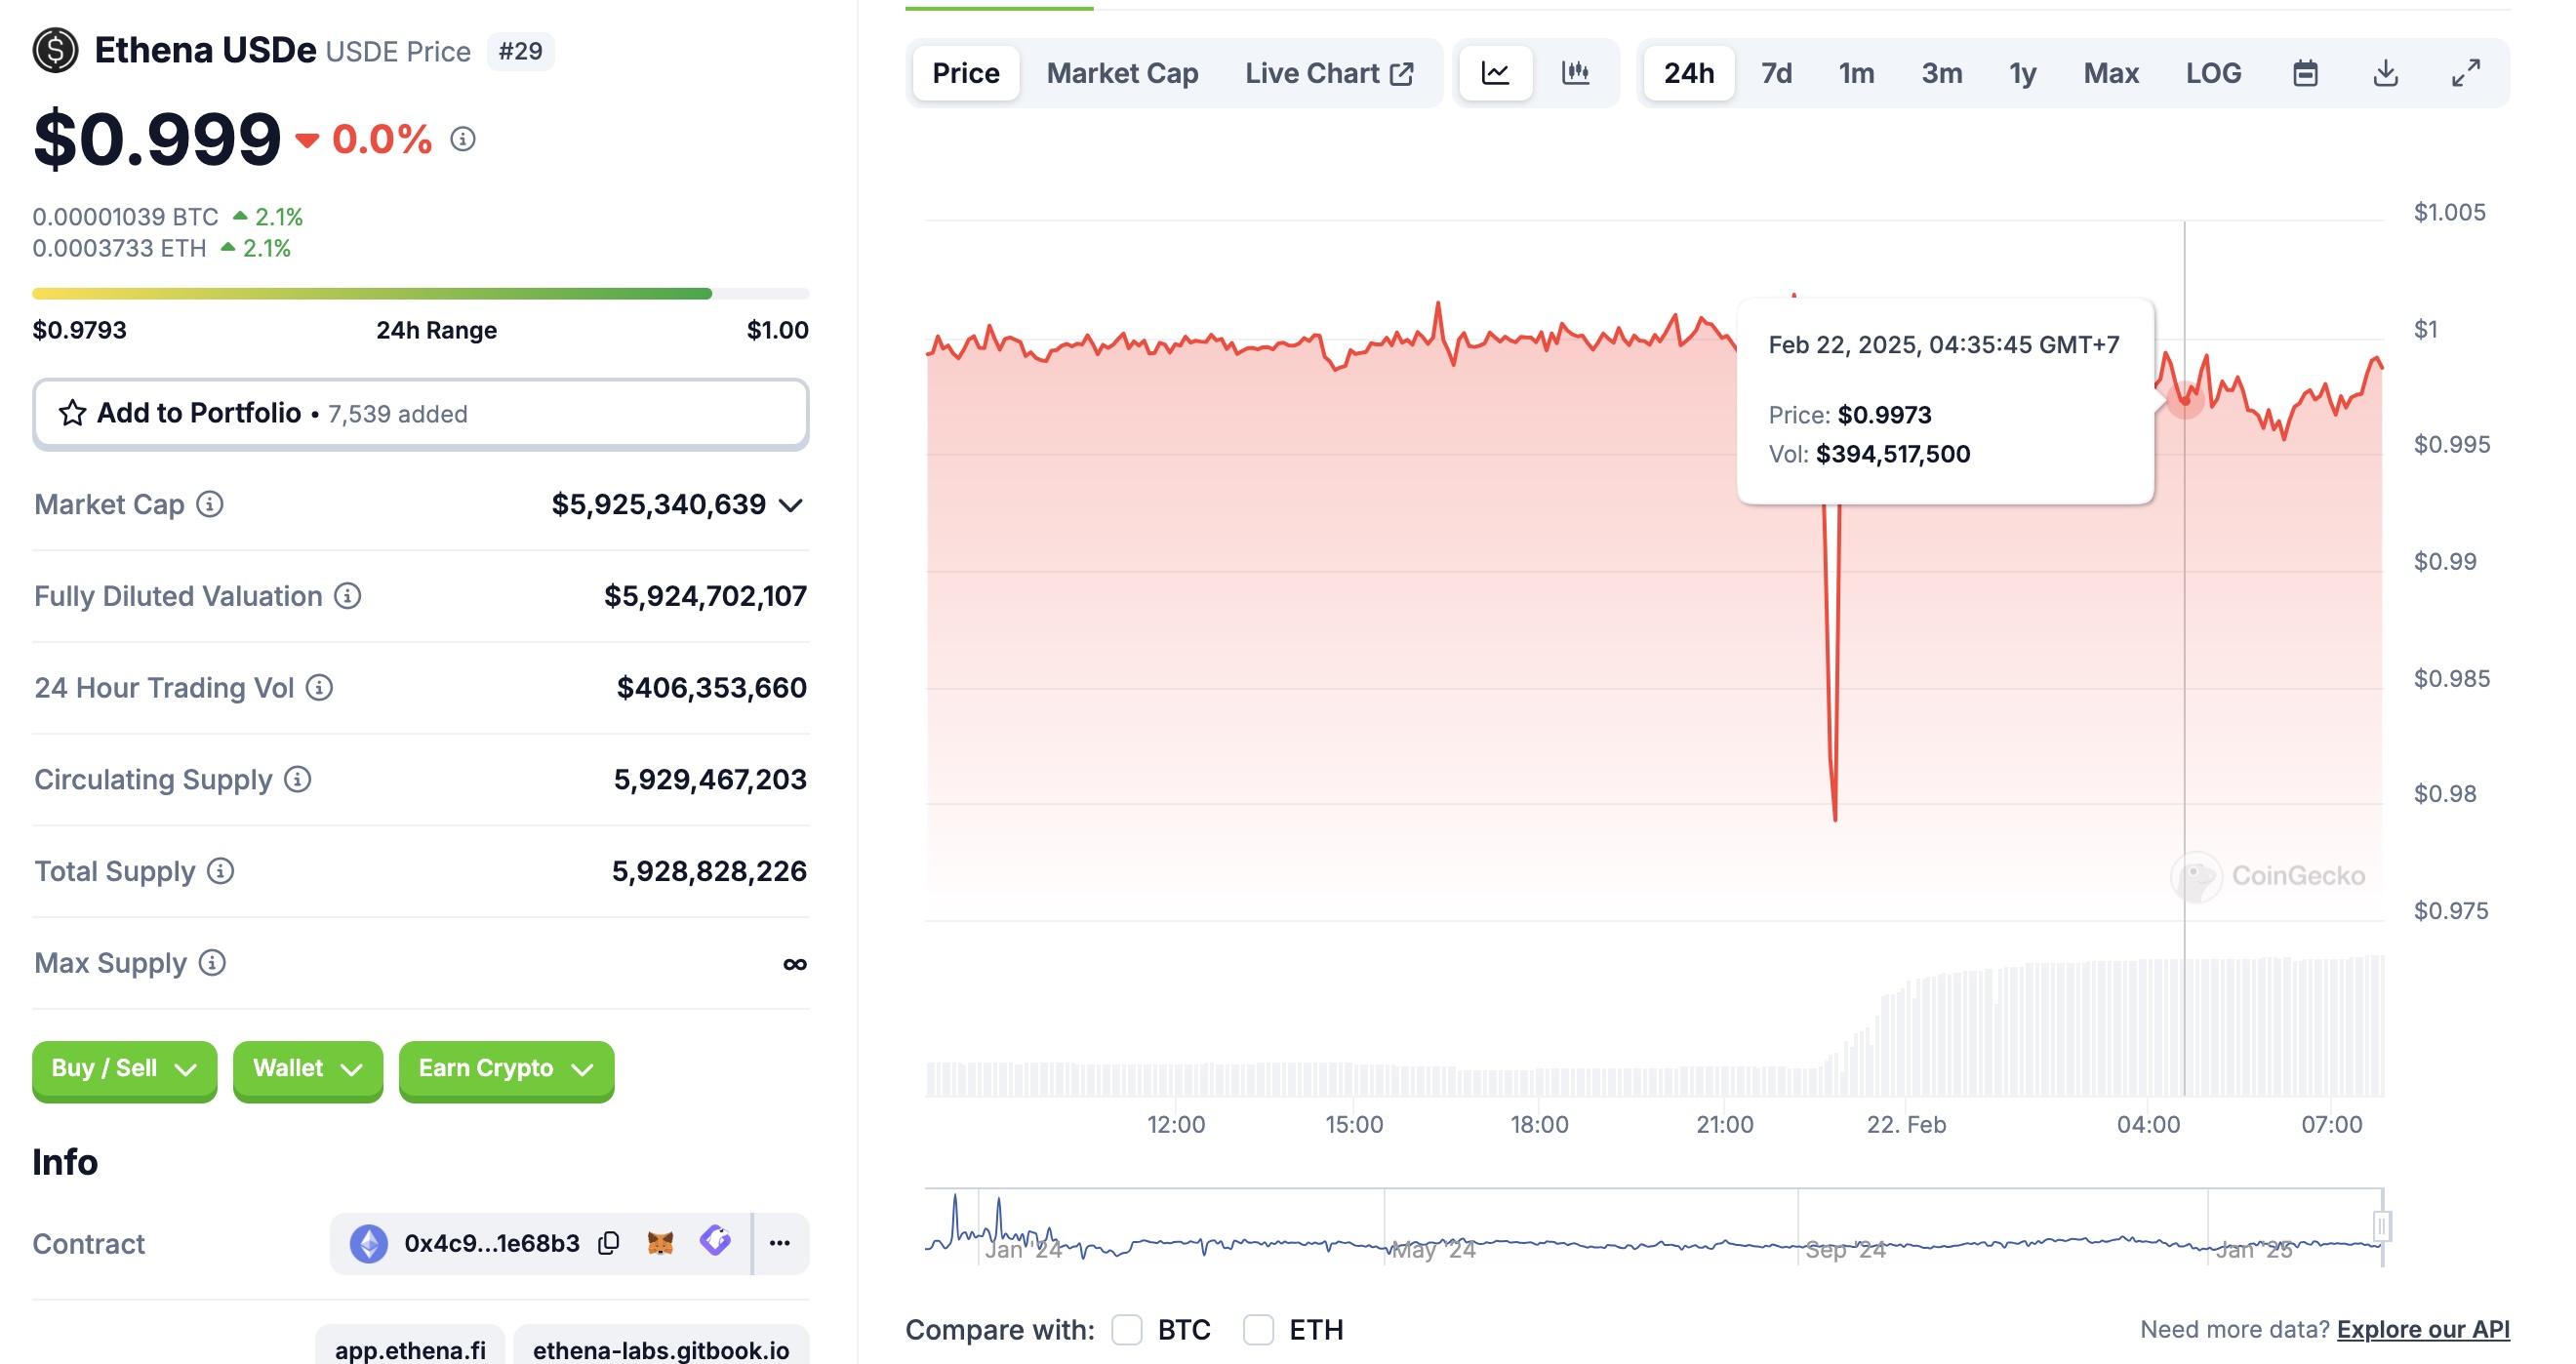Click the Ethereum chain icon in Contract
Screen dimensions: 2576x1364
point(368,1243)
